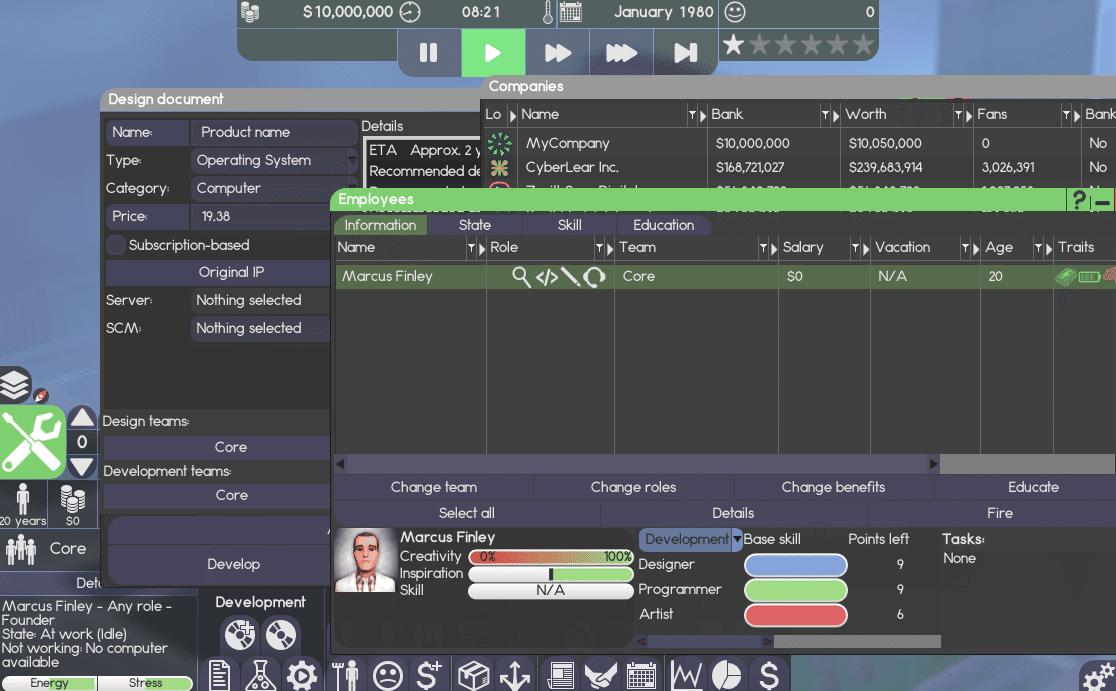Open the staff icon with fork and person

(x=345, y=675)
